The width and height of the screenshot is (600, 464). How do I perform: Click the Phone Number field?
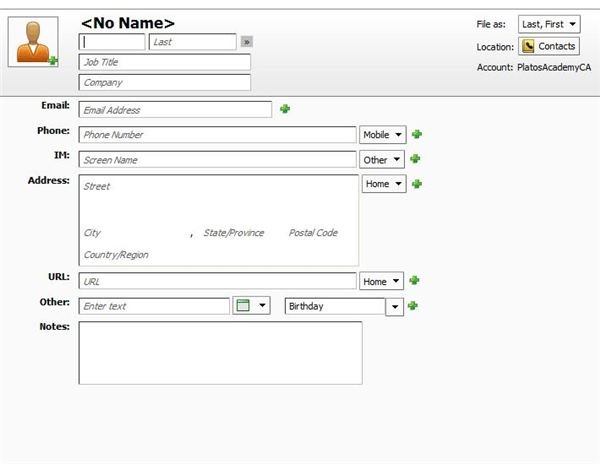(217, 135)
